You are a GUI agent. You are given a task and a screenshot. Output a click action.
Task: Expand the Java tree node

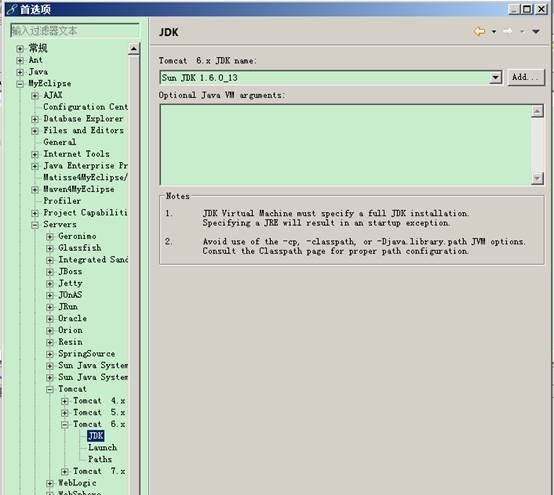20,72
